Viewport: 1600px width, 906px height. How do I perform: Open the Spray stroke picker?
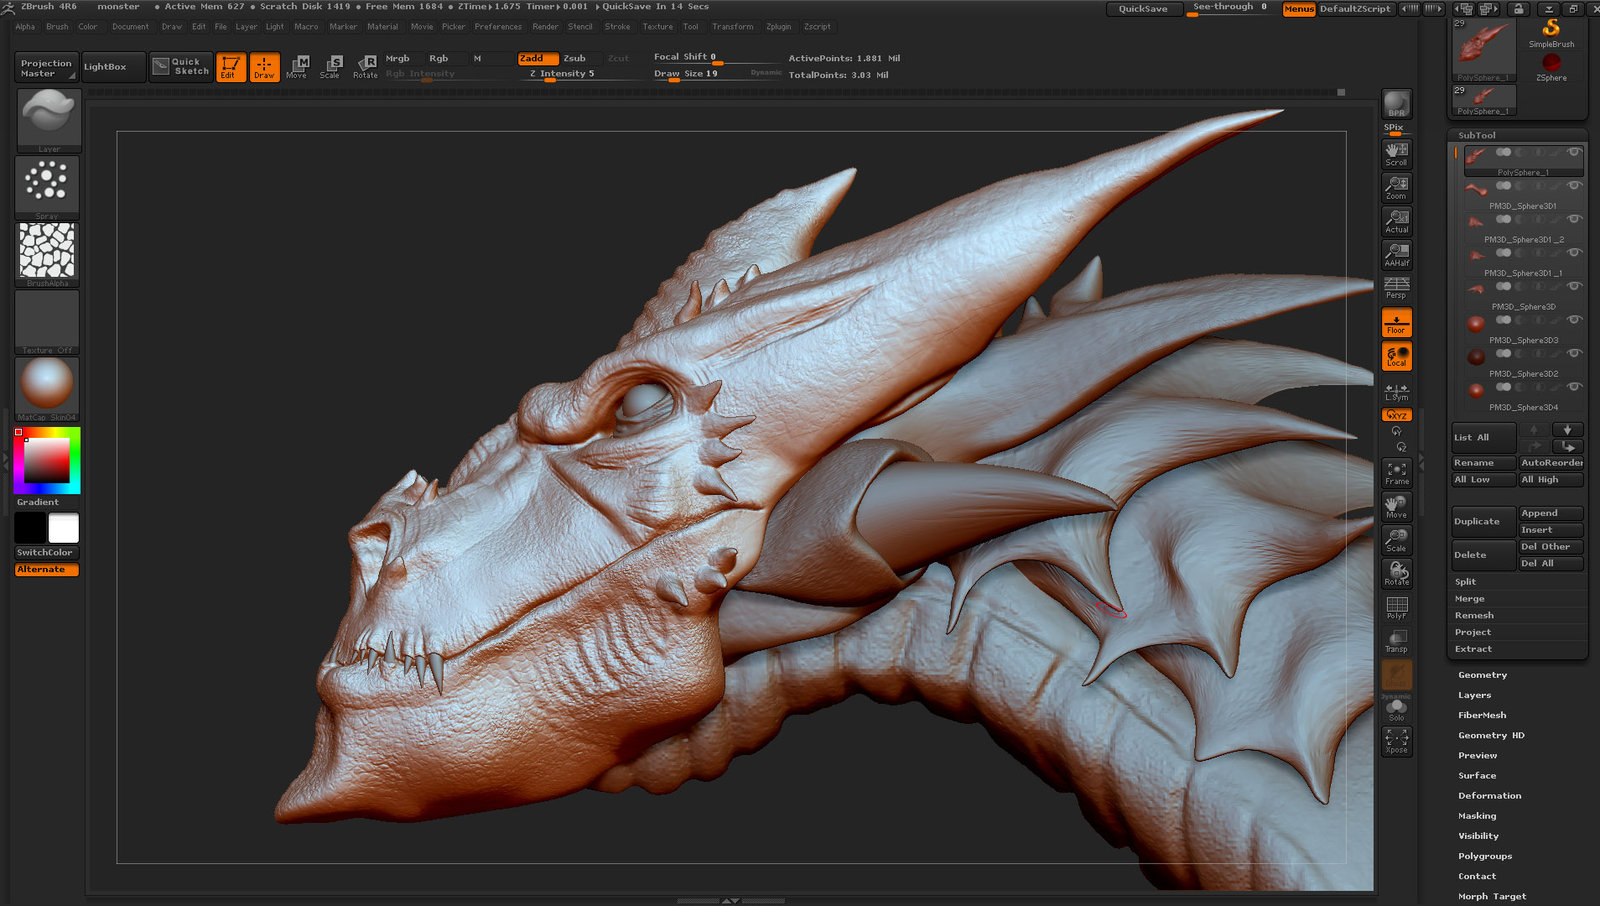tap(47, 187)
